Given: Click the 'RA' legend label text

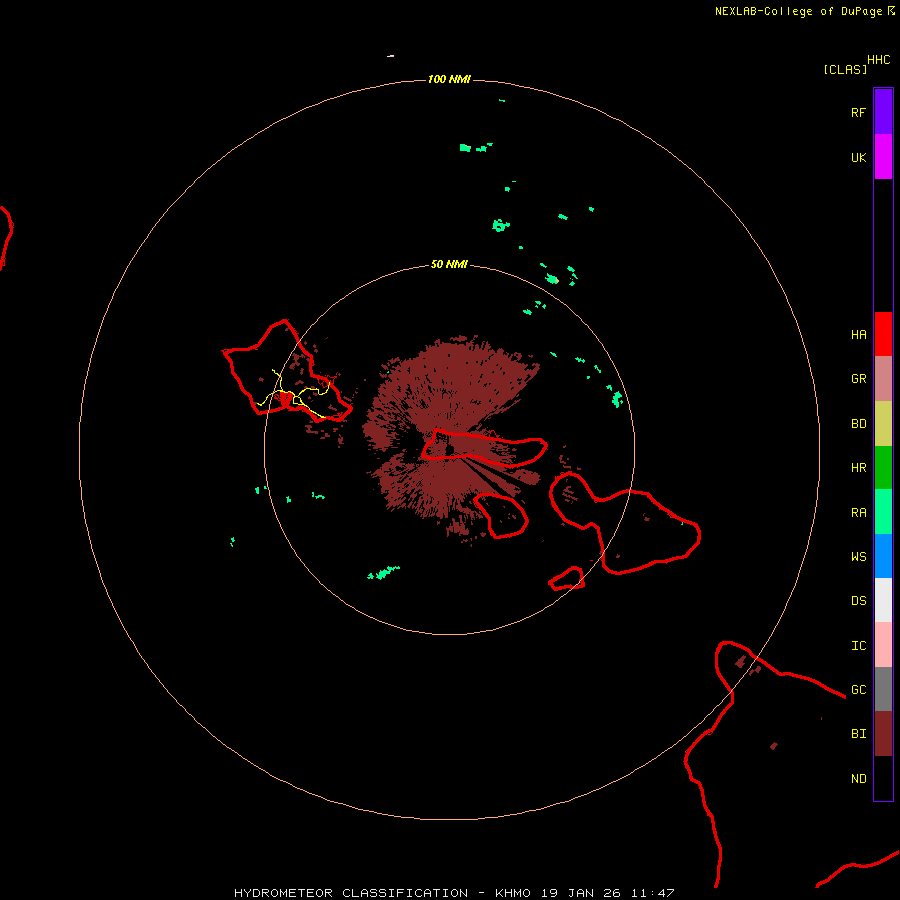Looking at the screenshot, I should click(x=858, y=513).
